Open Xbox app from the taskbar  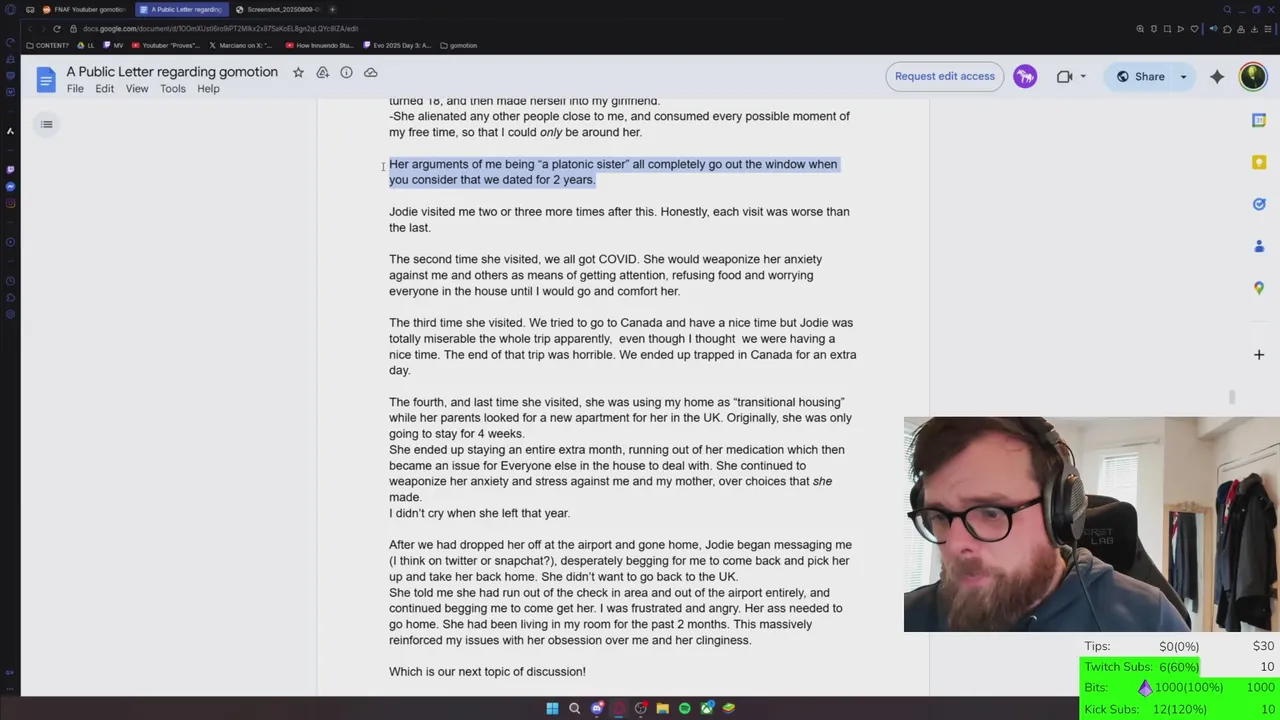tap(707, 708)
